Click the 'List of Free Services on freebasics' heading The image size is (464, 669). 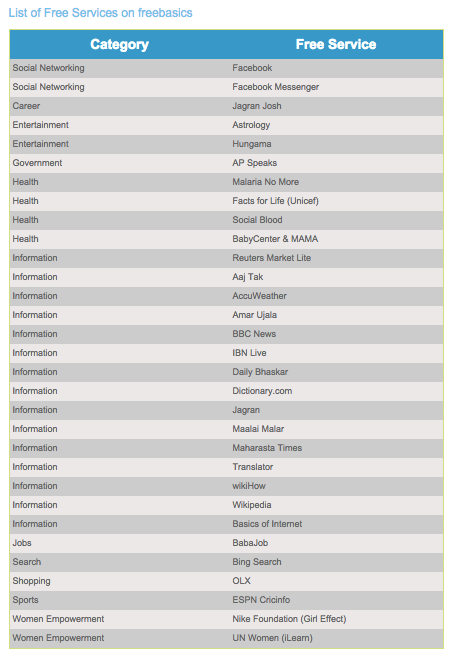100,13
